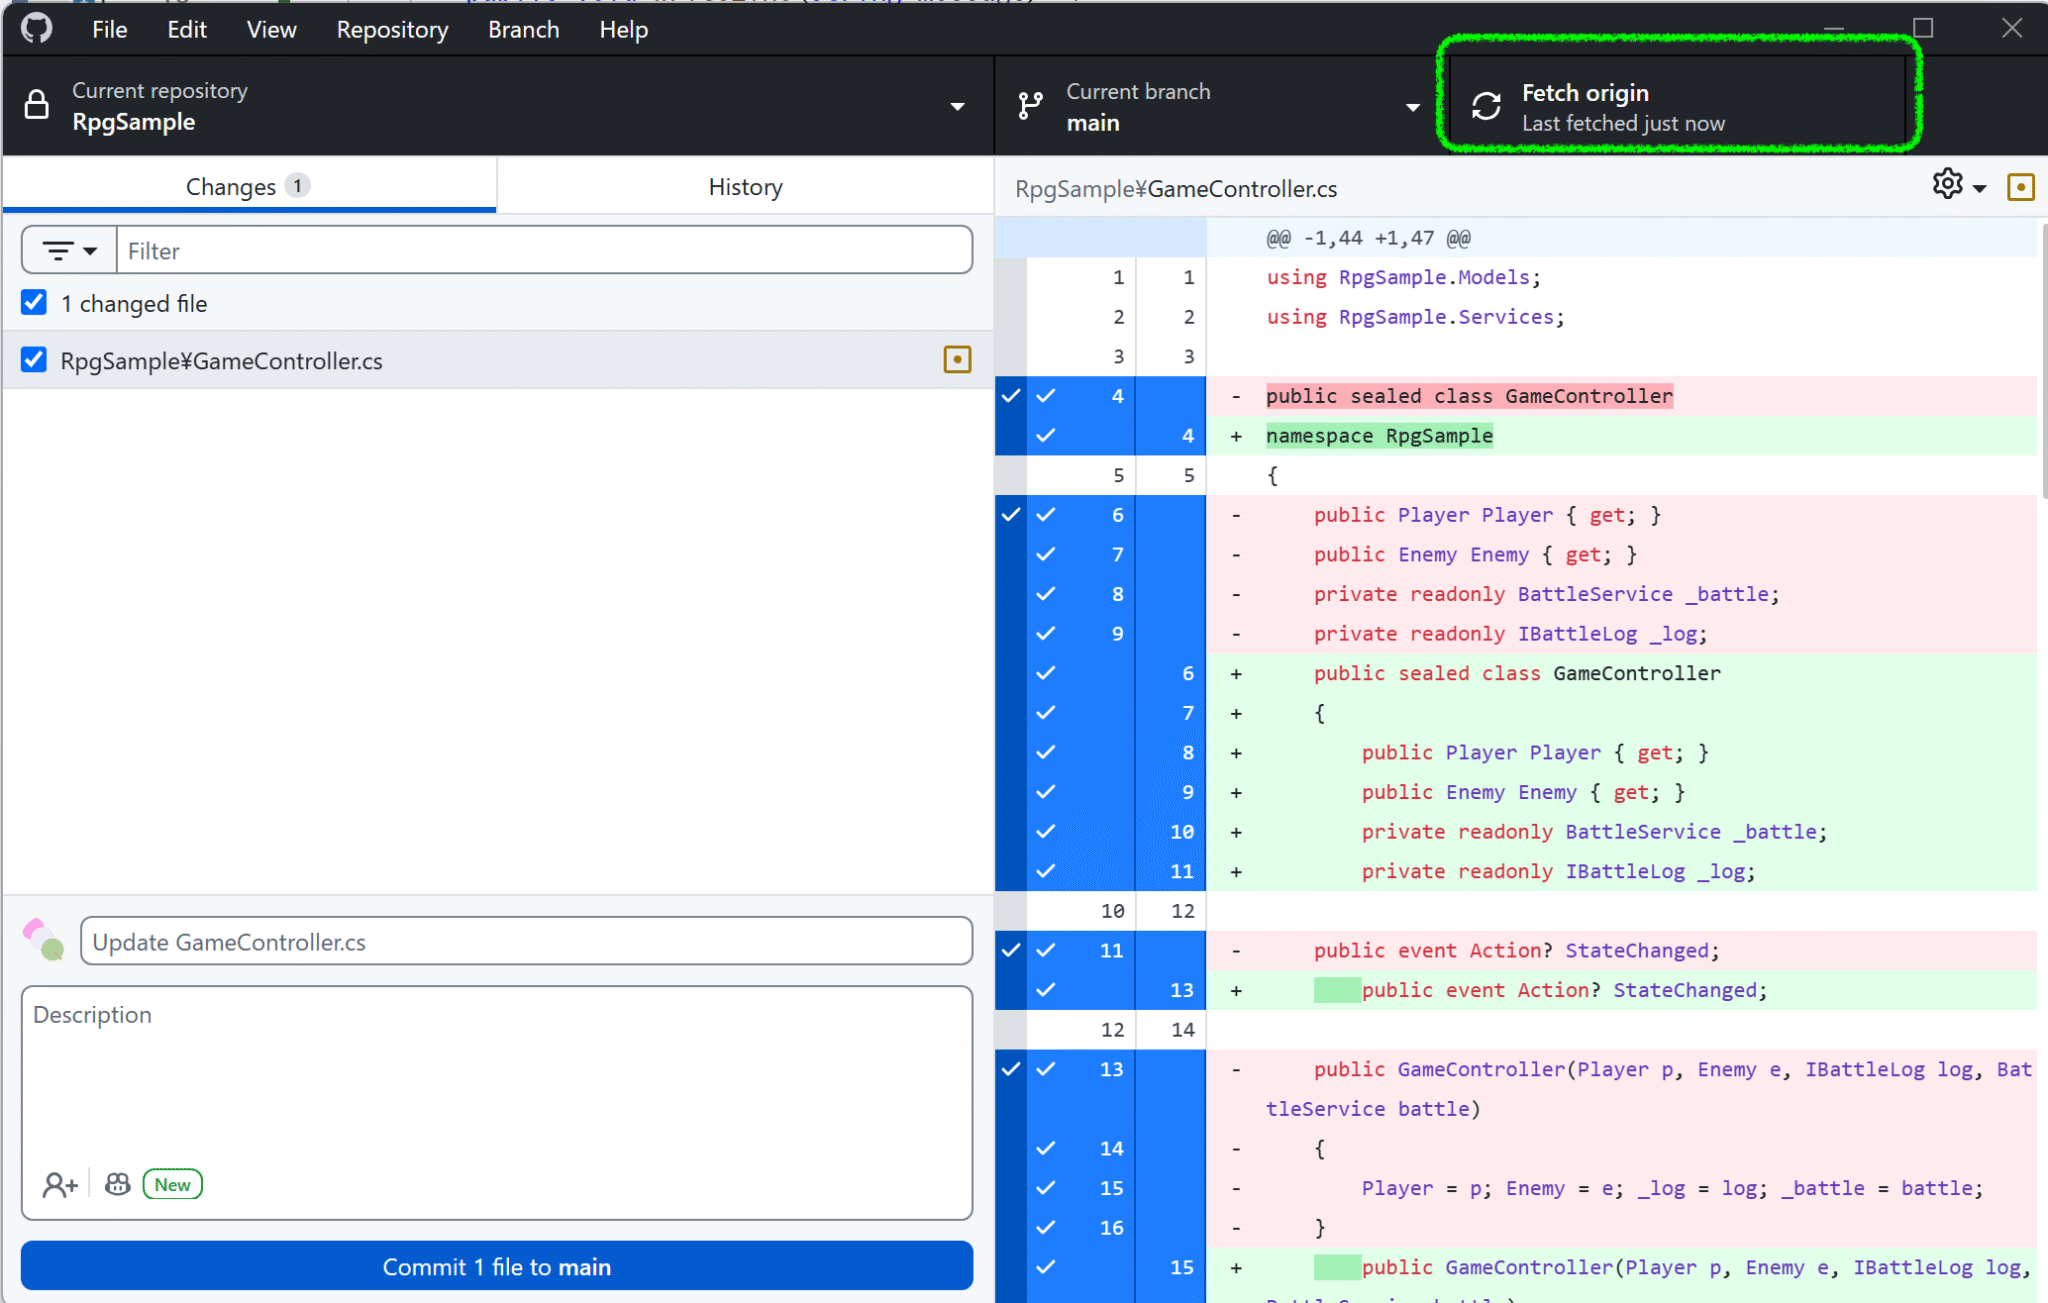Image resolution: width=2048 pixels, height=1303 pixels.
Task: Click the branch icon beside Current branch
Action: 1030,106
